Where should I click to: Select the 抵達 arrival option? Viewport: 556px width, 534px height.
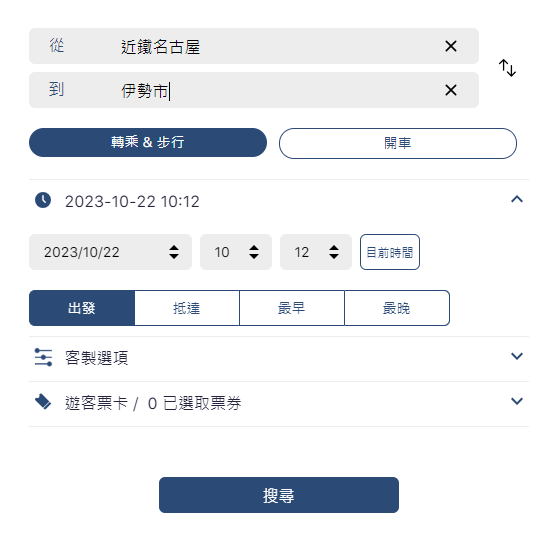[x=187, y=308]
